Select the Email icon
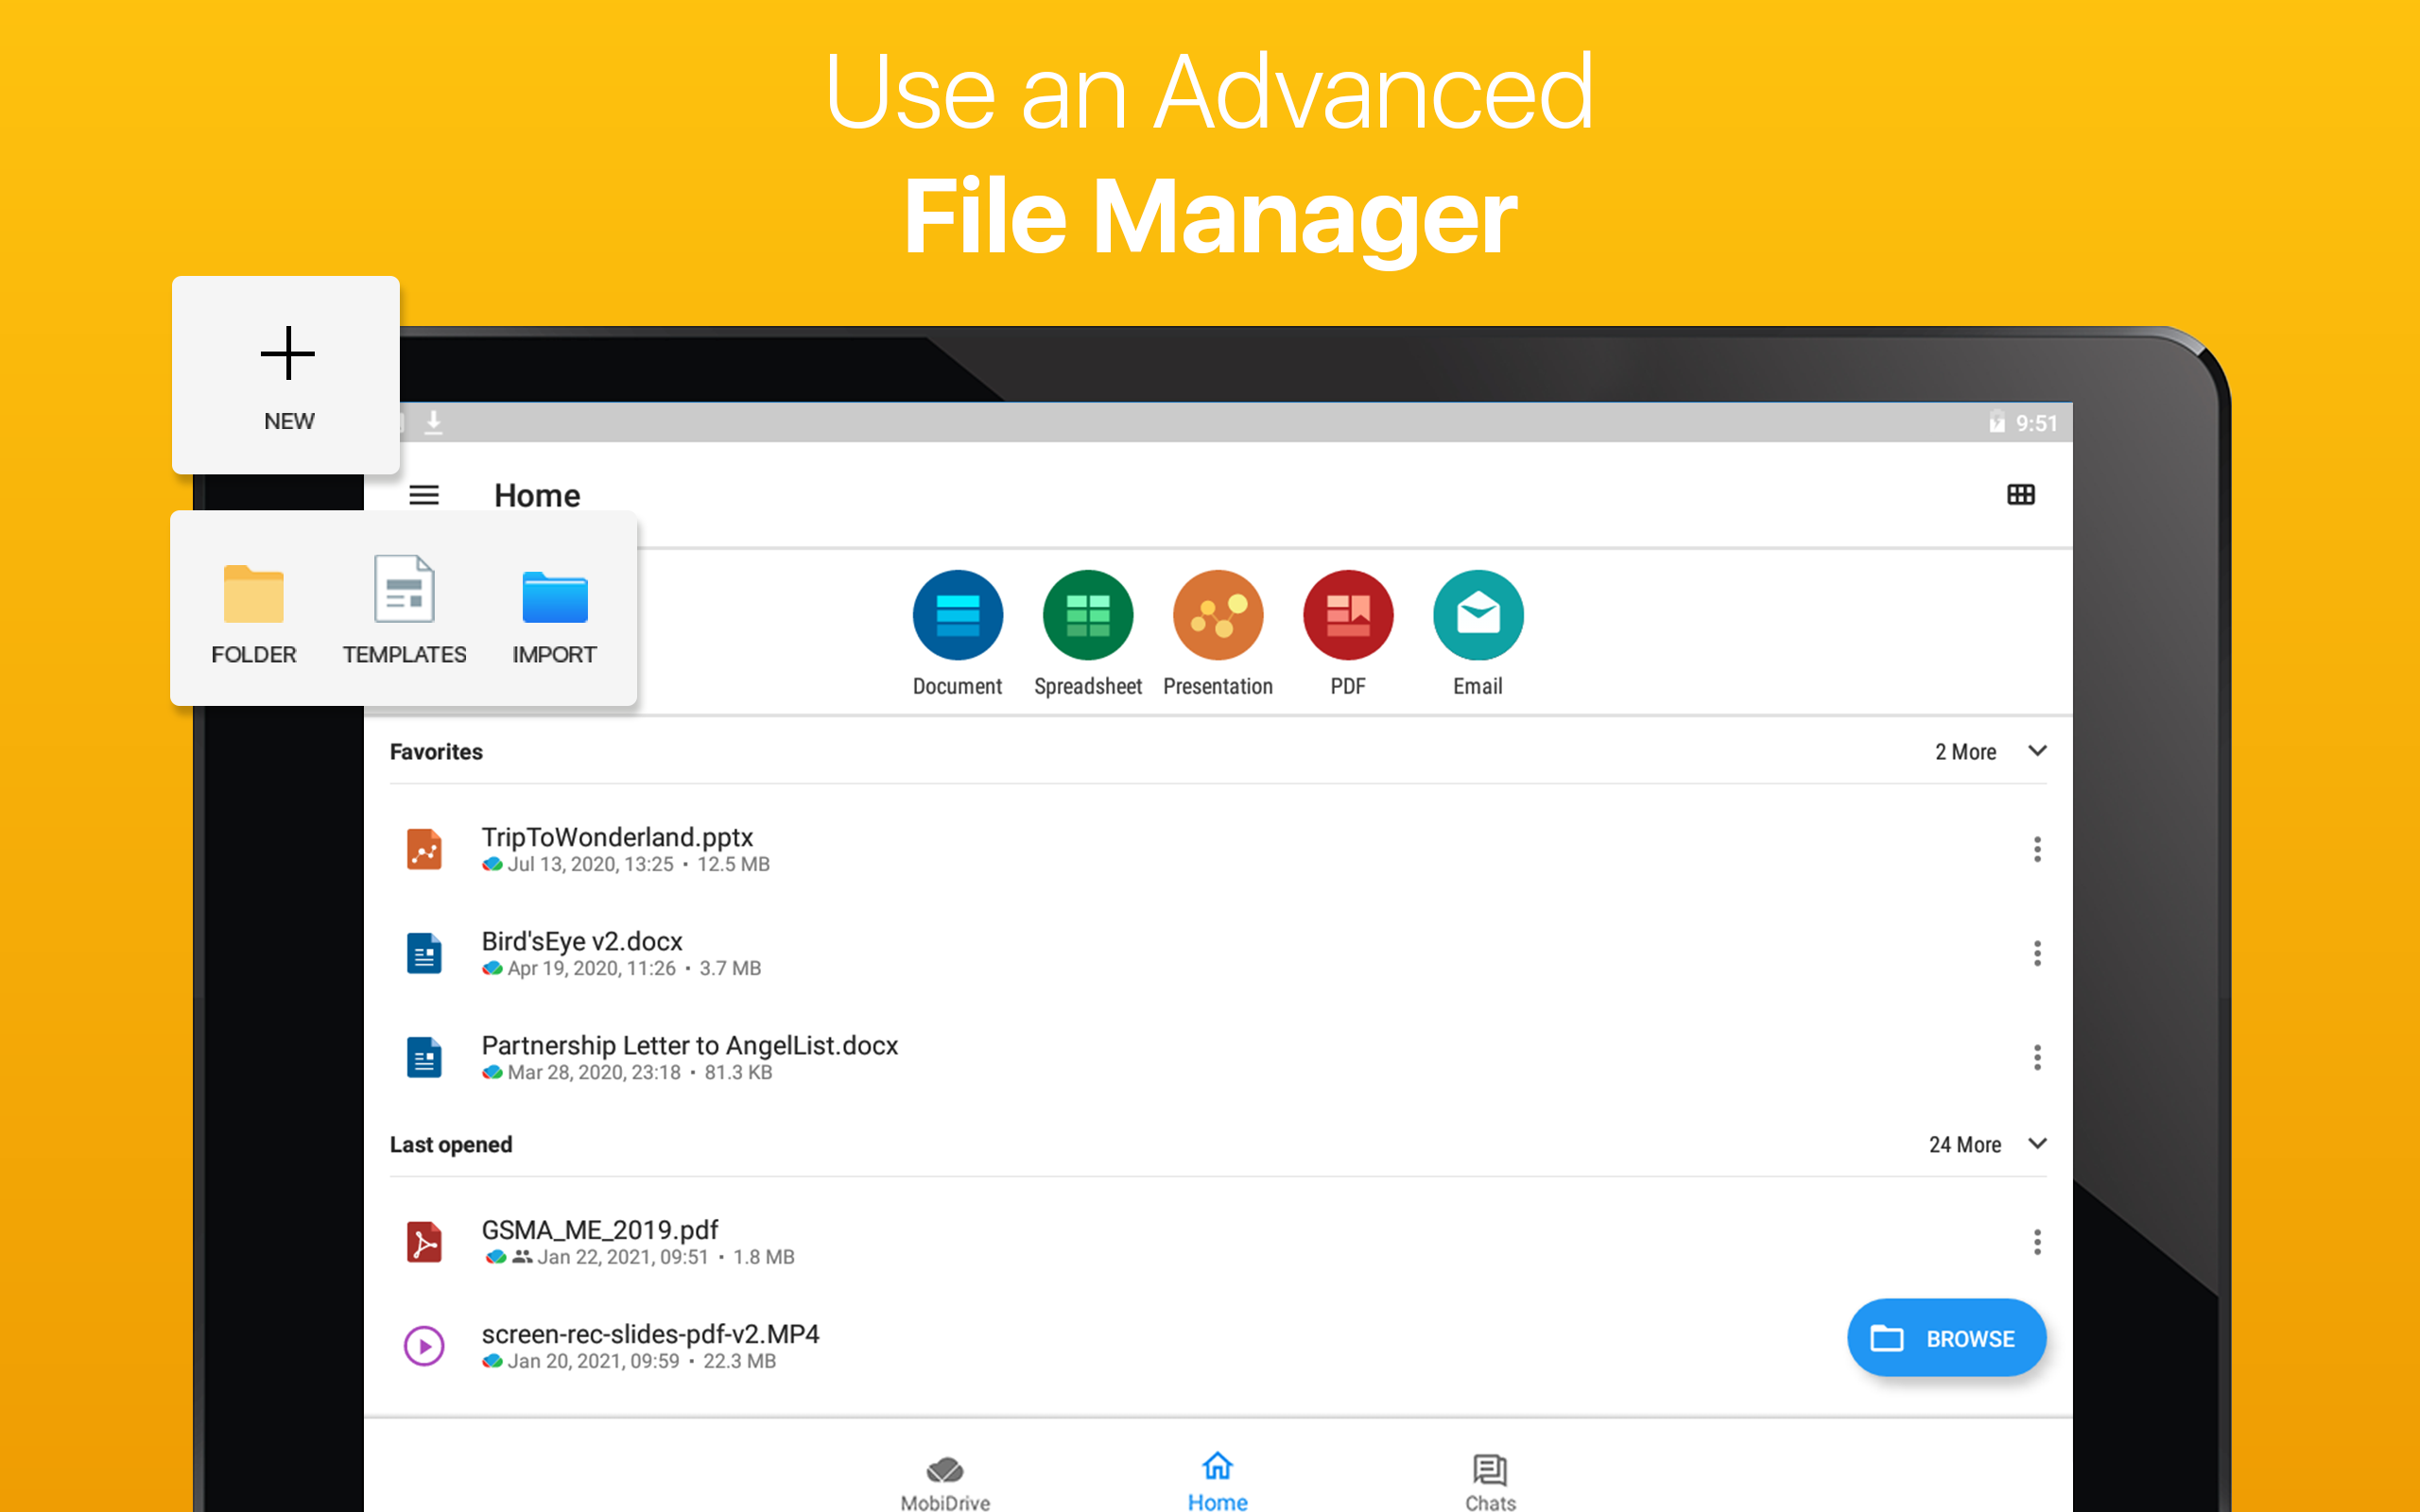 pyautogui.click(x=1477, y=615)
